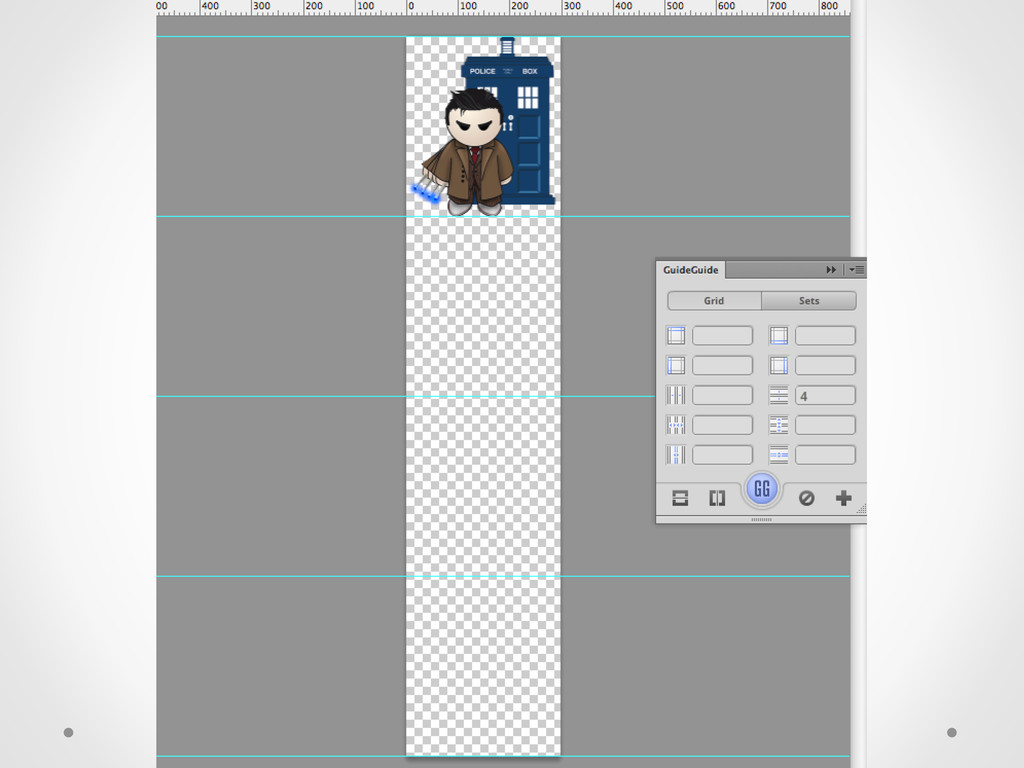Collapse GuideGuide panel with the double-arrow icon
The width and height of the screenshot is (1024, 768).
pyautogui.click(x=831, y=270)
